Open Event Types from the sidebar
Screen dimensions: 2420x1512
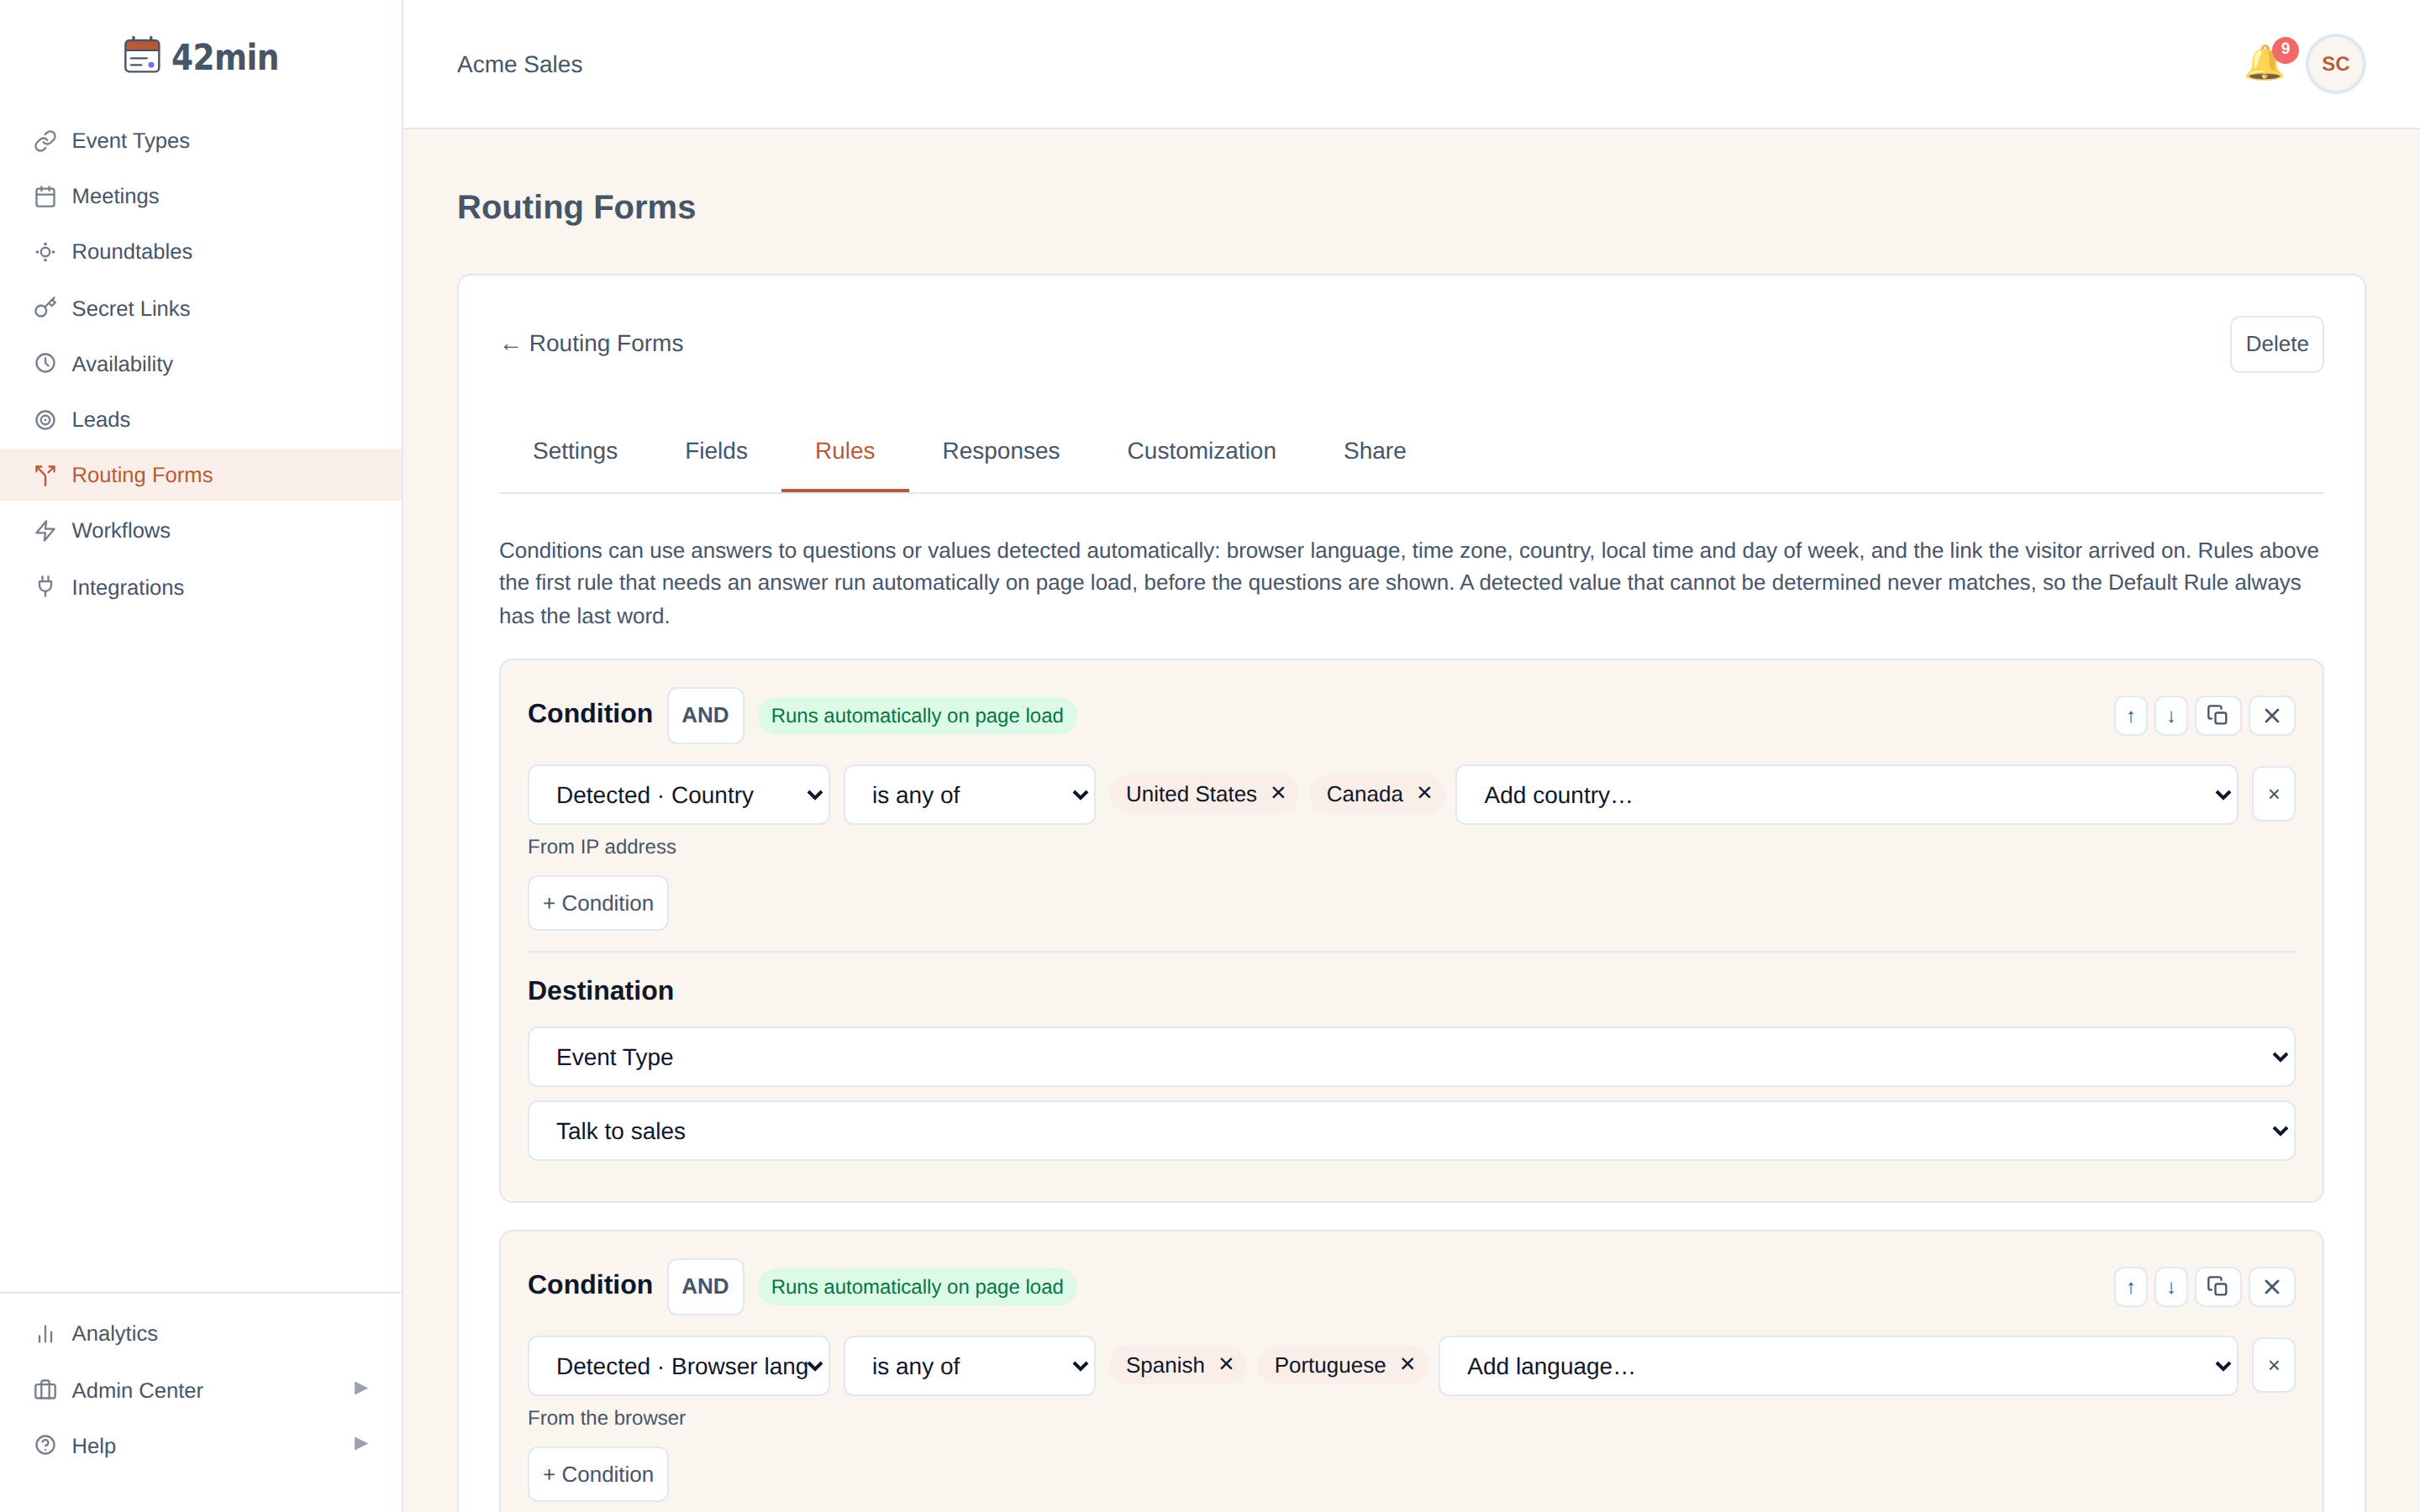point(201,141)
